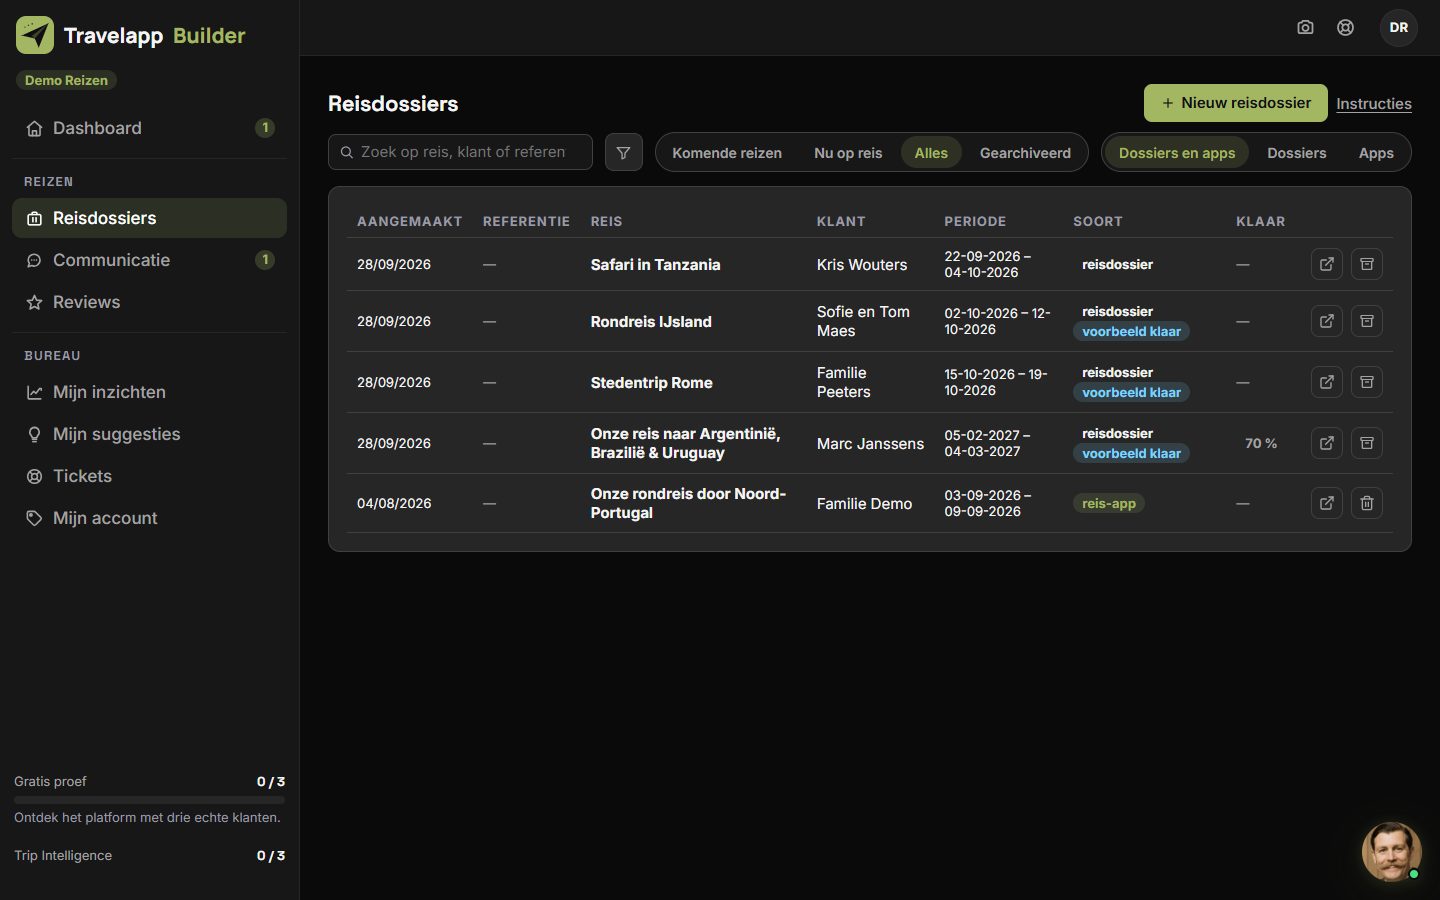This screenshot has height=900, width=1440.
Task: Open Rondreis IJsland via external link icon
Action: pyautogui.click(x=1327, y=321)
